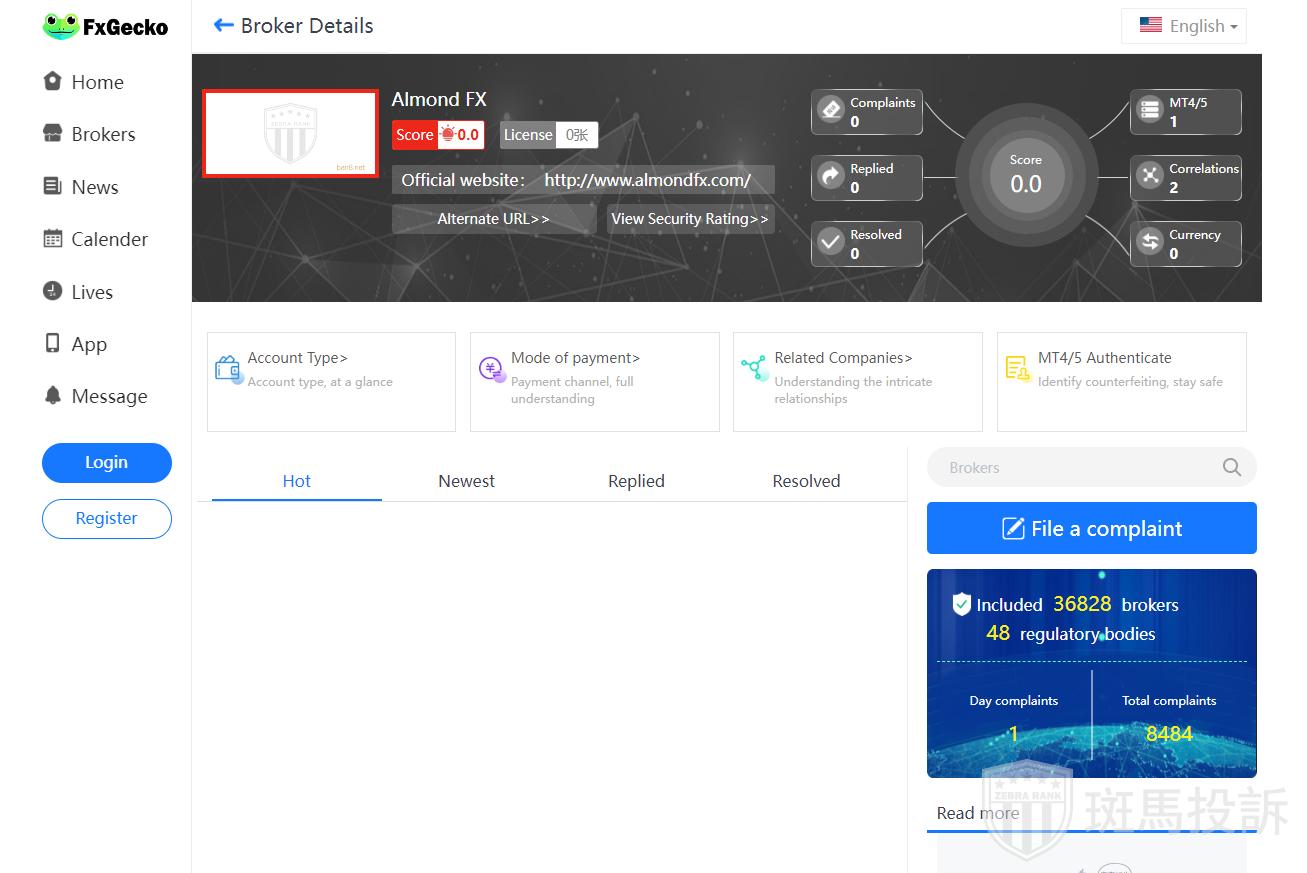Click the Almond FX broker logo thumbnail
This screenshot has width=1307, height=873.
[x=290, y=133]
